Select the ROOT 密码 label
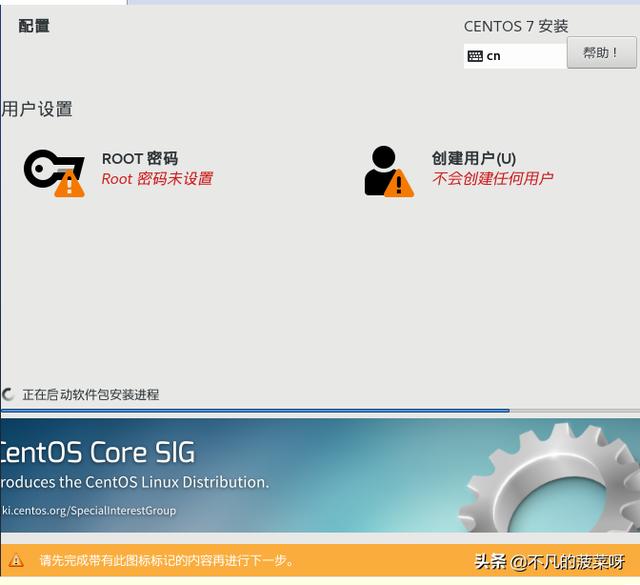 [139, 158]
